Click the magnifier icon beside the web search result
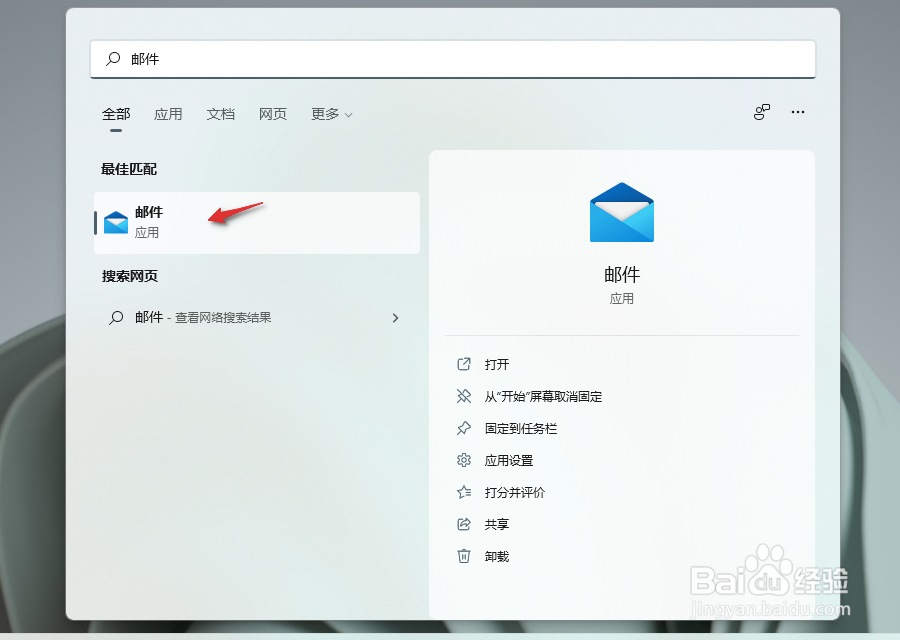900x640 pixels. [x=116, y=317]
